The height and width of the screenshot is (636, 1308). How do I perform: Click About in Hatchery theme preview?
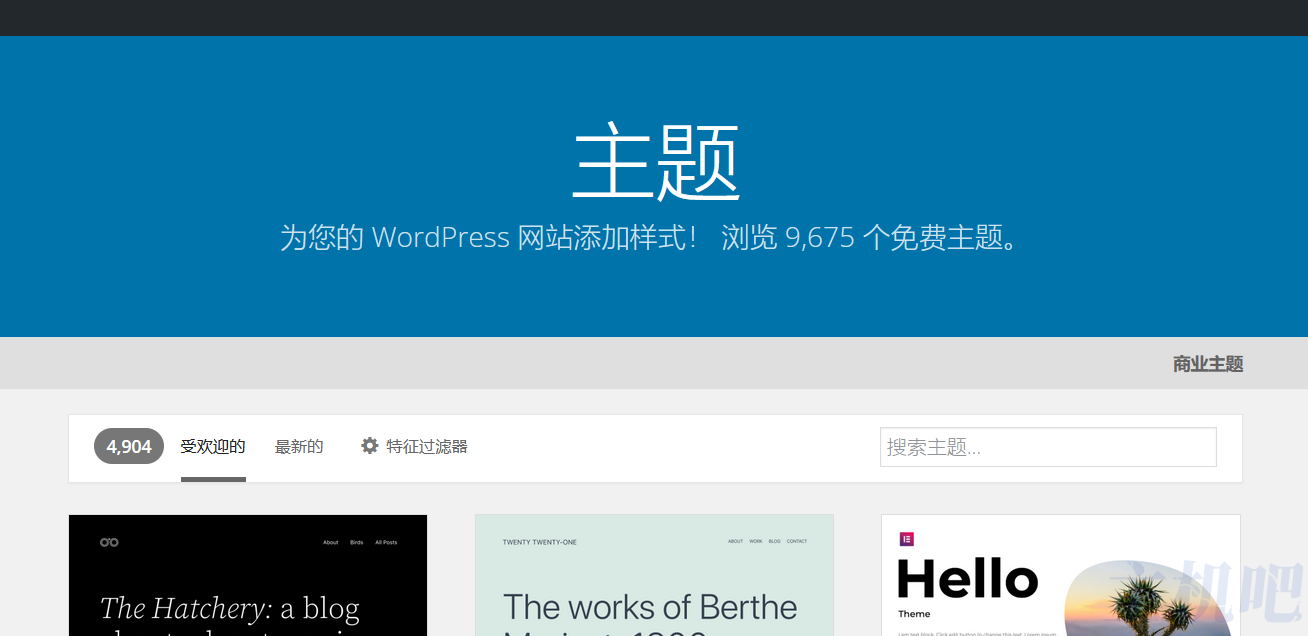coord(331,542)
